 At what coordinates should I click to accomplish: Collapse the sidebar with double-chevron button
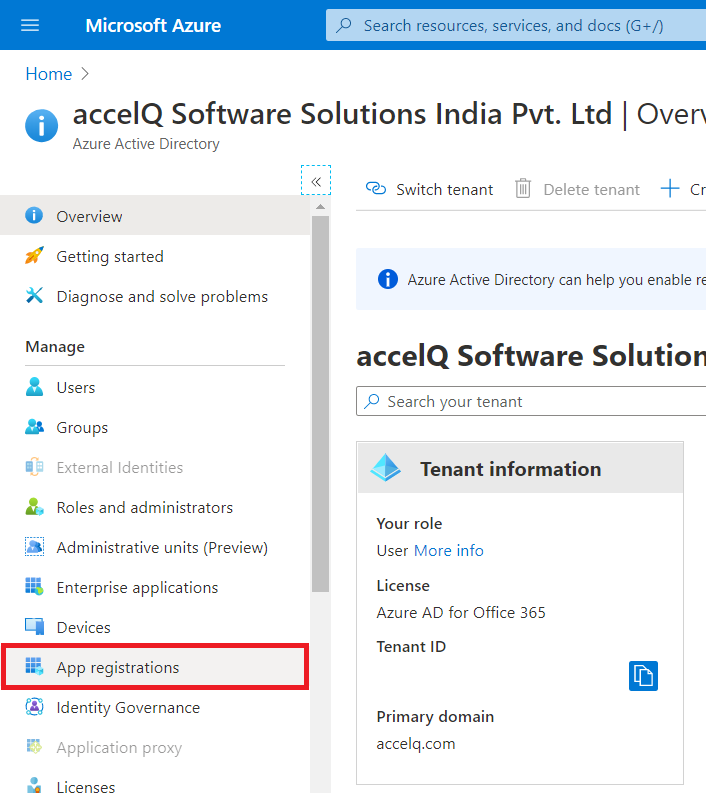[316, 181]
